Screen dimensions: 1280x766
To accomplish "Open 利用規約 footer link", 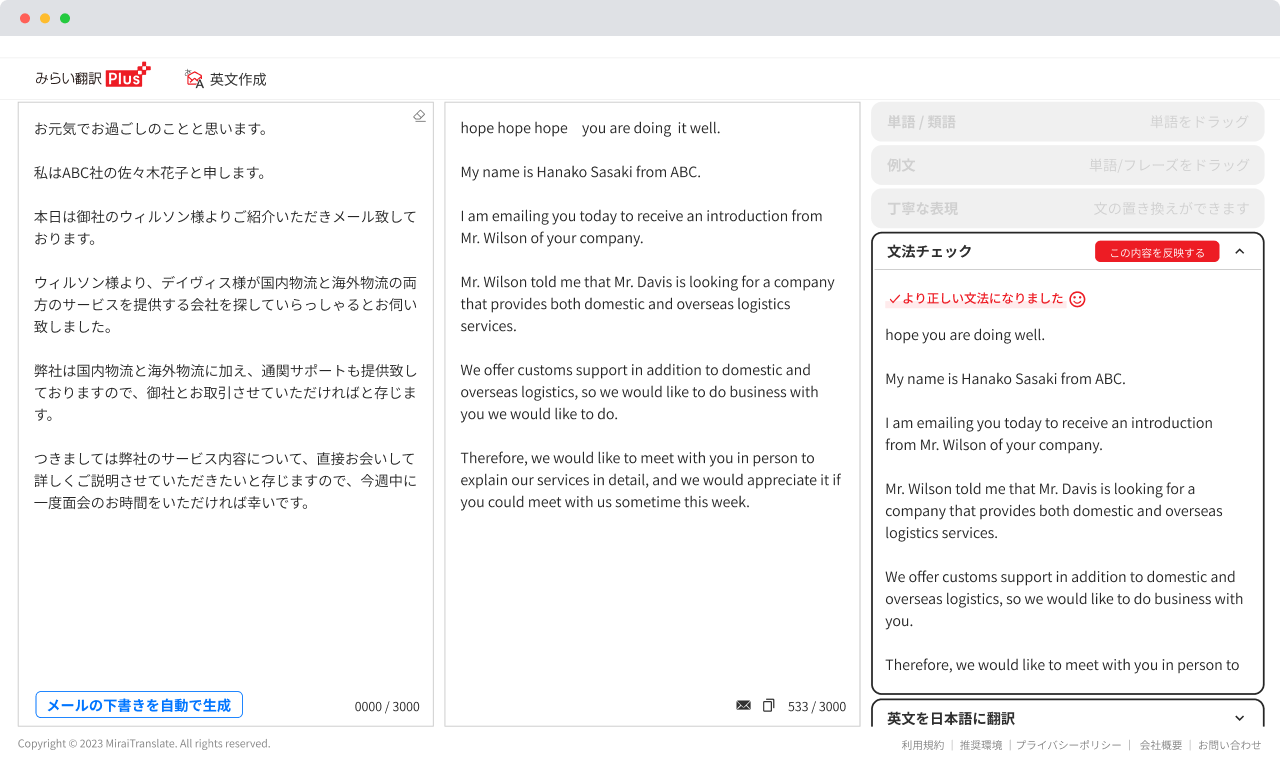I will (x=922, y=745).
